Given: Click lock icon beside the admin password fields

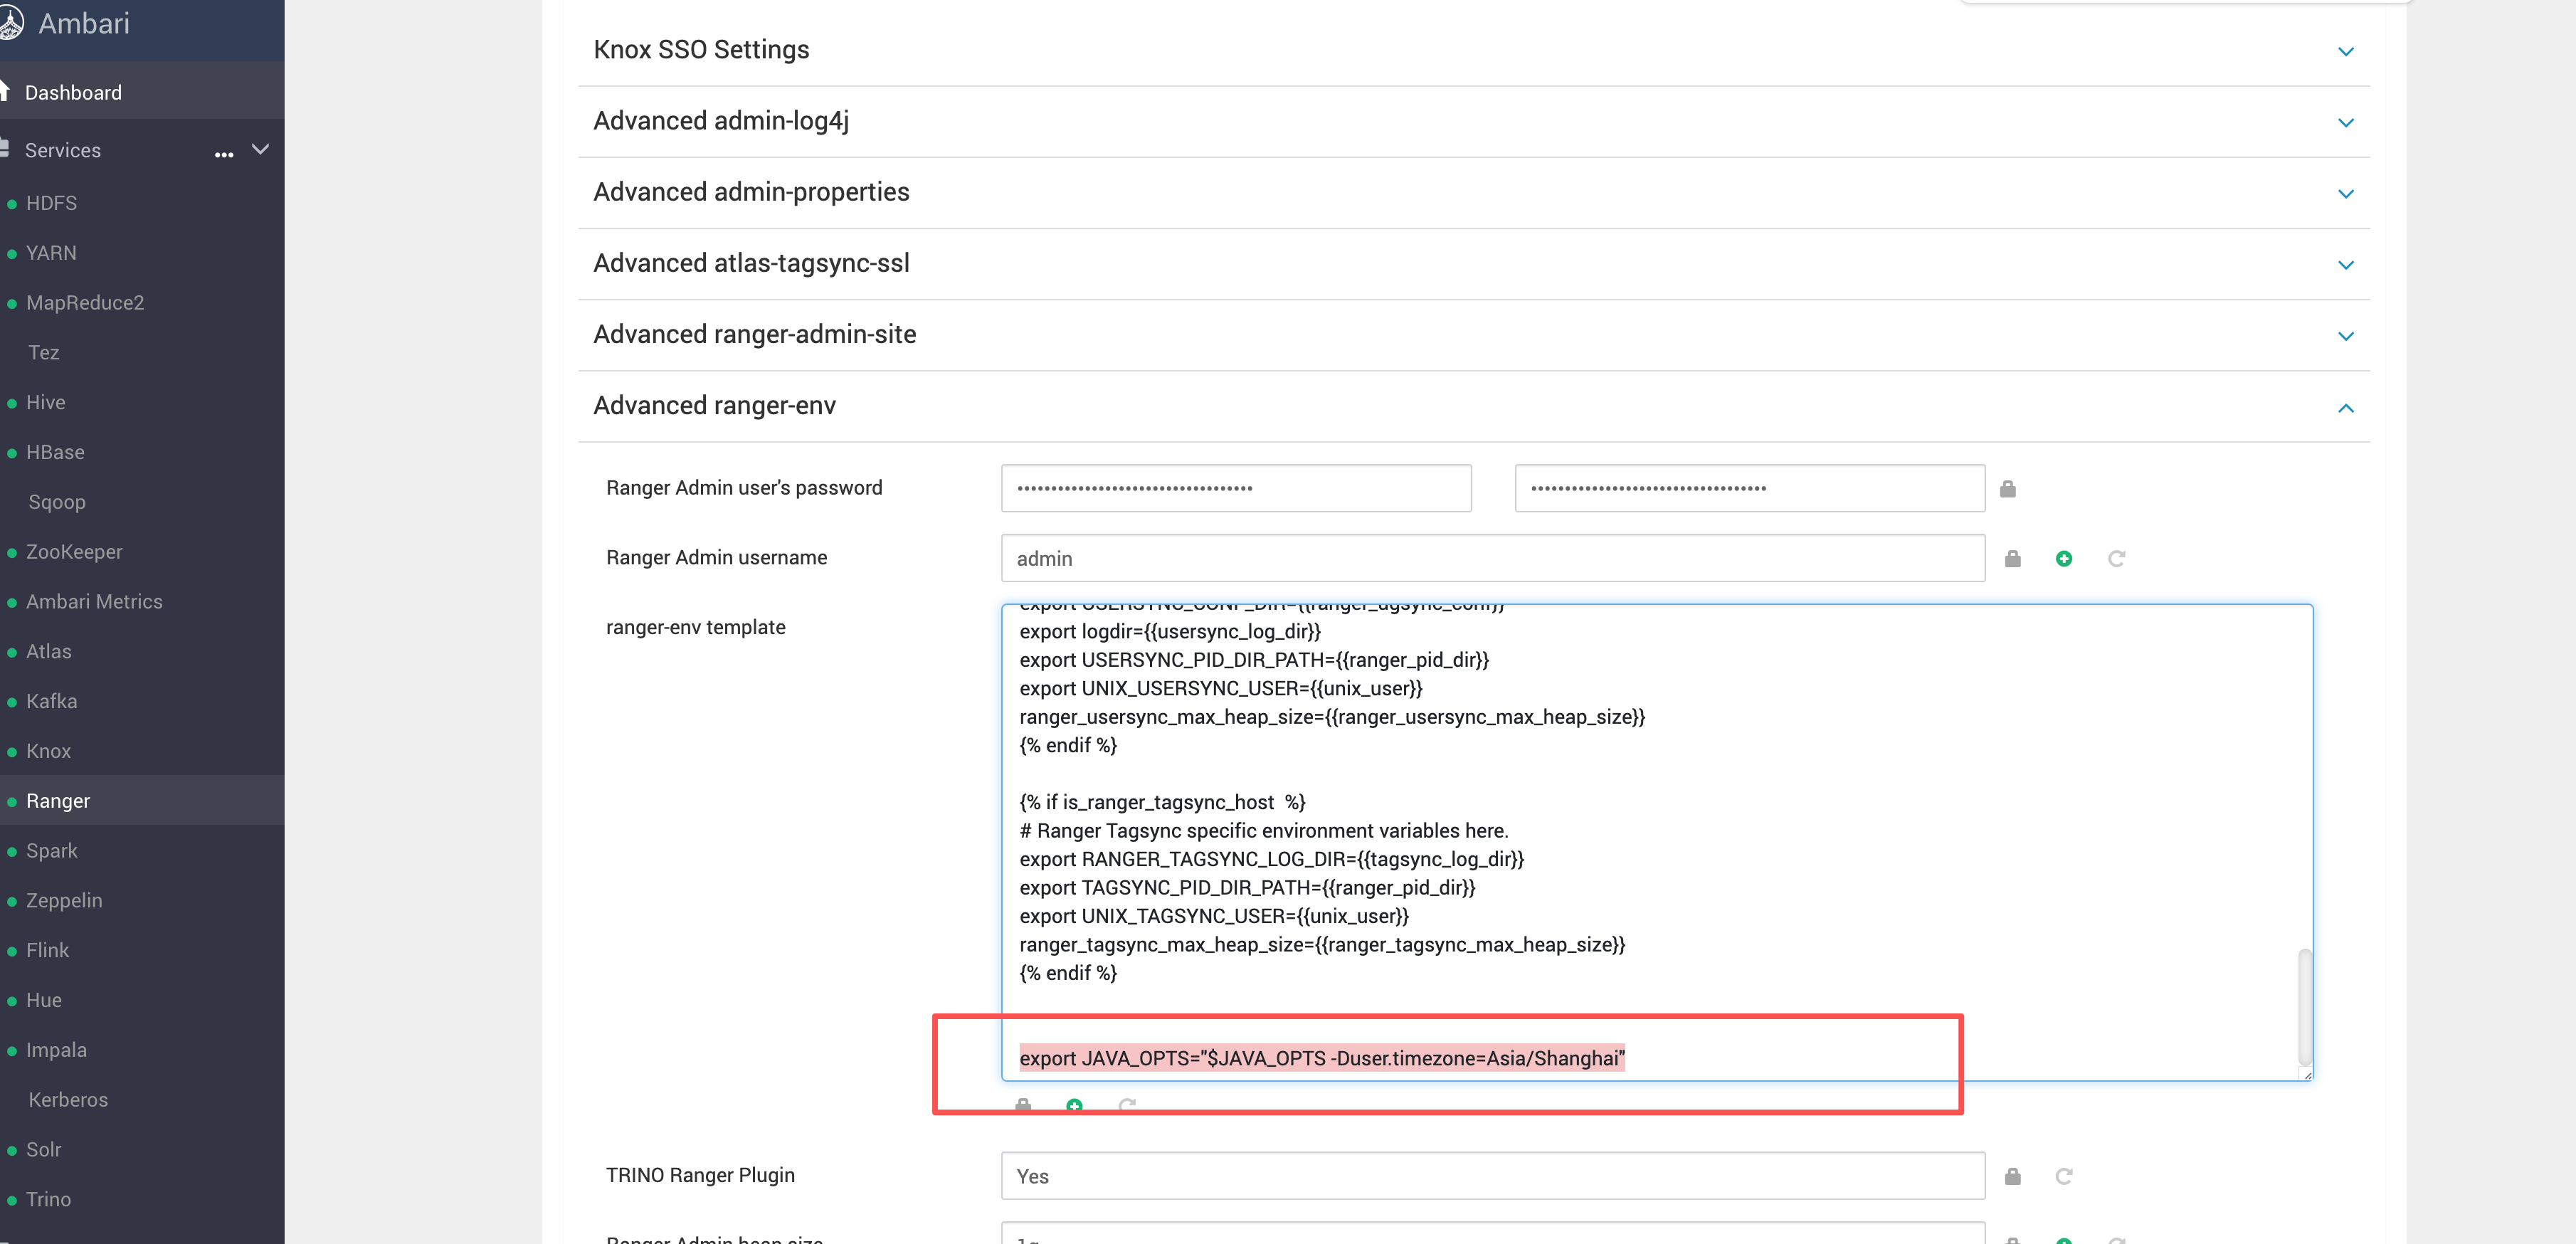Looking at the screenshot, I should pyautogui.click(x=2007, y=489).
